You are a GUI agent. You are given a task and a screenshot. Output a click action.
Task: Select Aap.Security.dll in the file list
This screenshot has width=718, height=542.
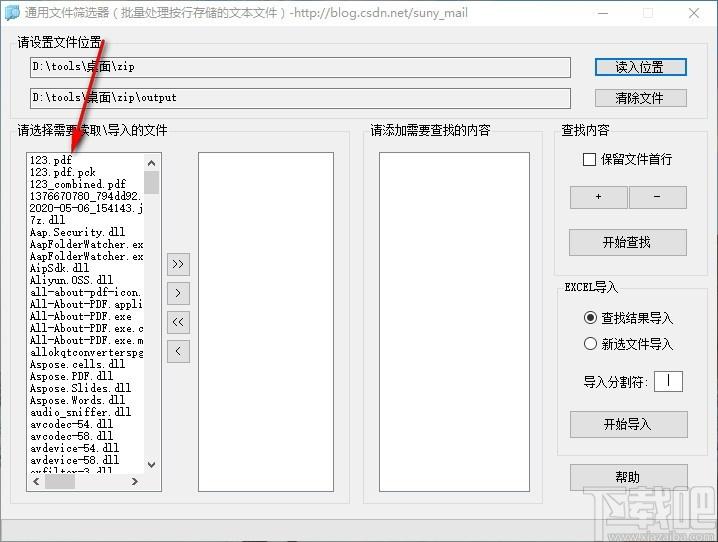pos(77,232)
